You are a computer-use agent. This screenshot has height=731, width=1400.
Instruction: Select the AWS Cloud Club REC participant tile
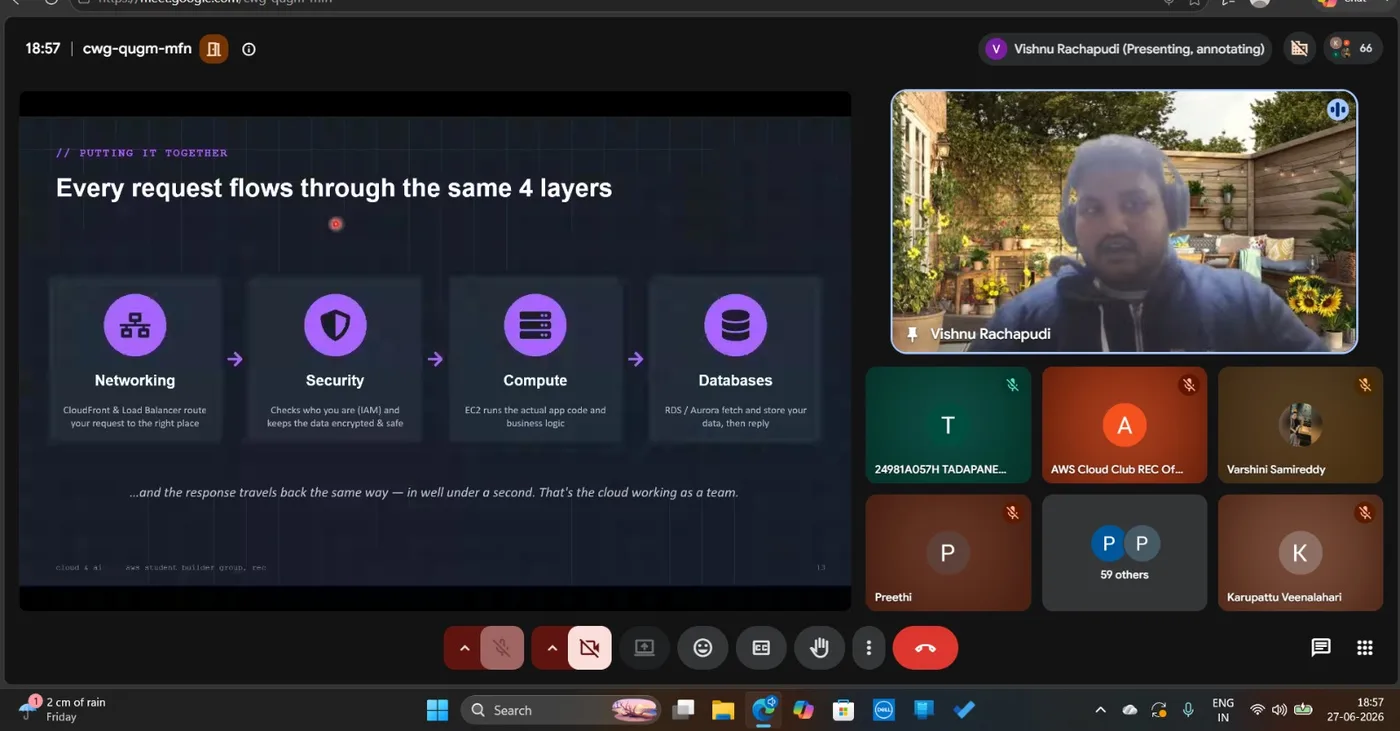1124,425
